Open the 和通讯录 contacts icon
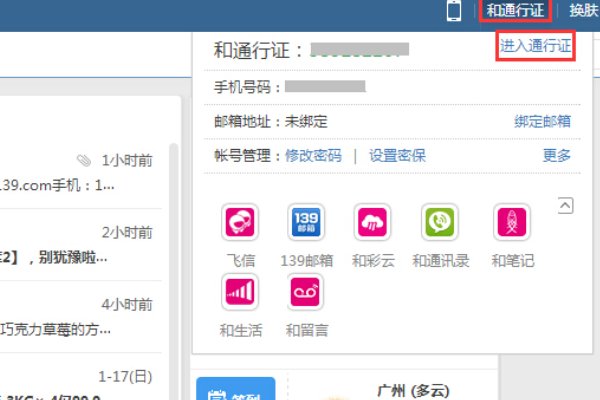600x400 pixels. click(440, 222)
